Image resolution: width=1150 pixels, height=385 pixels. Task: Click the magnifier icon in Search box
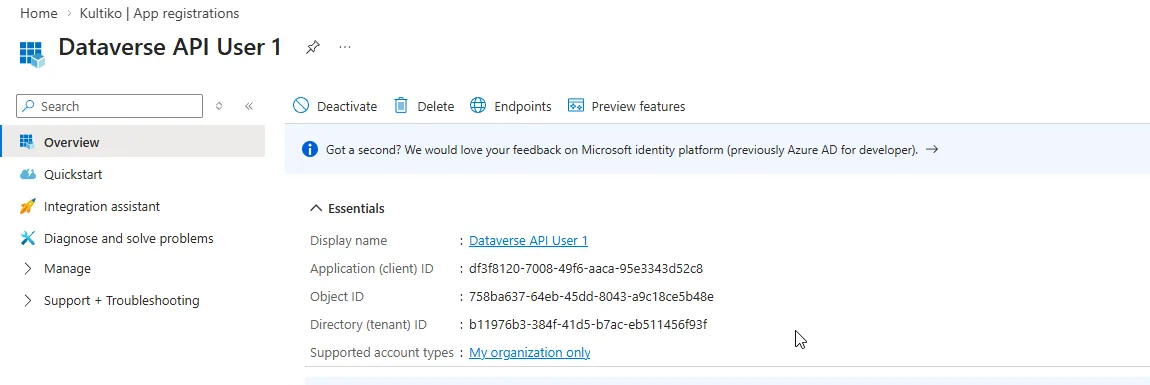click(x=29, y=106)
